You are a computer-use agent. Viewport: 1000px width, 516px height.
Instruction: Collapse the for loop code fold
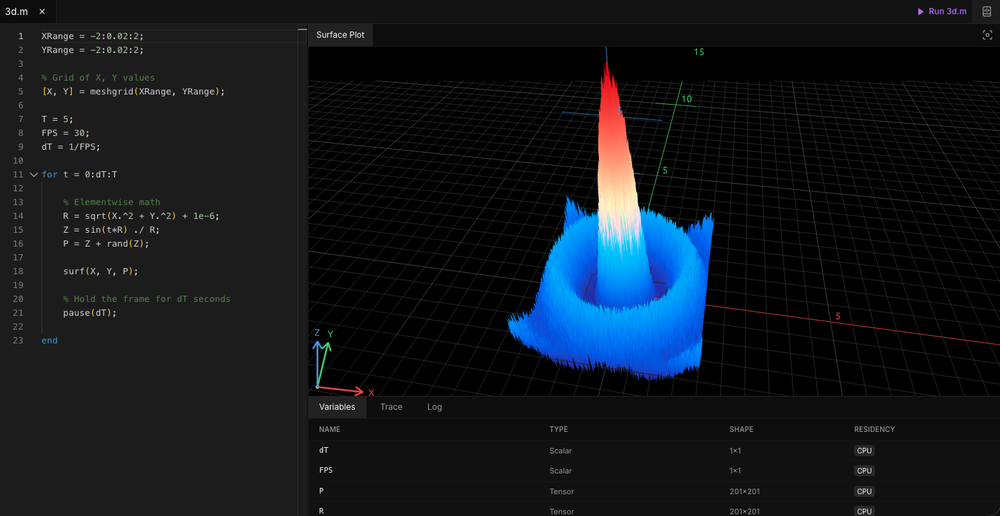33,174
